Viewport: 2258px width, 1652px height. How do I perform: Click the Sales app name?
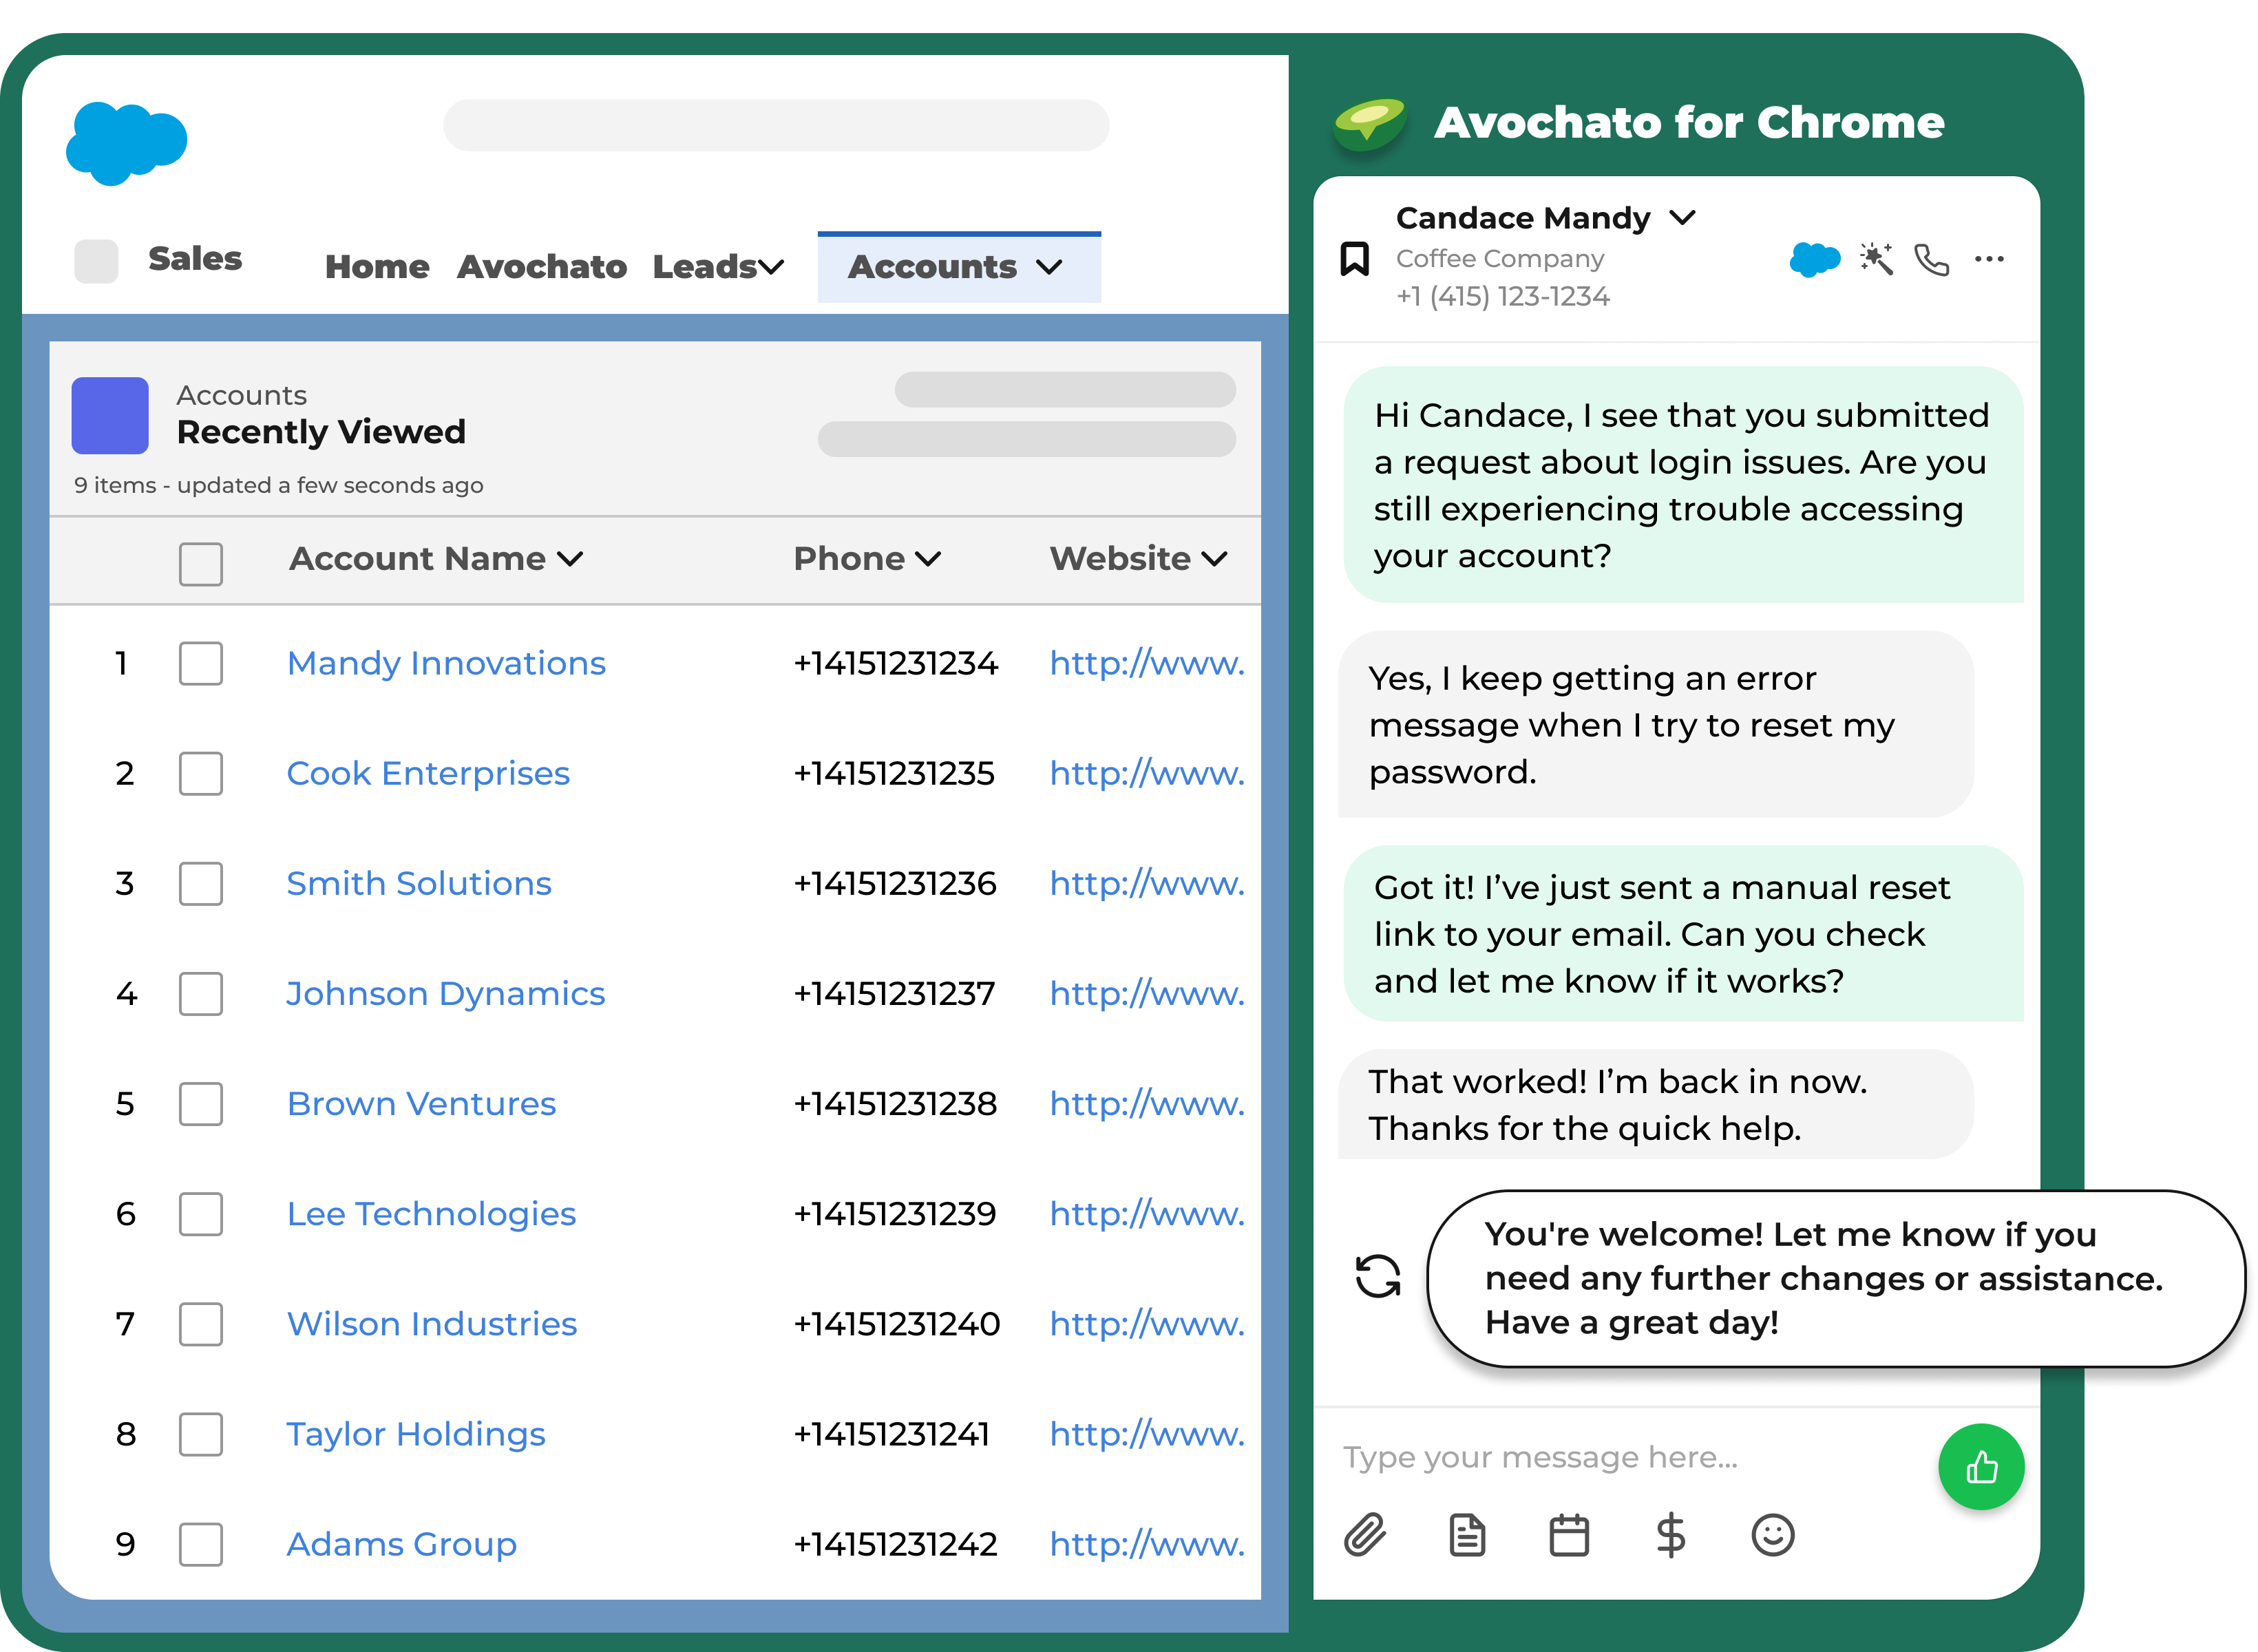pyautogui.click(x=195, y=259)
